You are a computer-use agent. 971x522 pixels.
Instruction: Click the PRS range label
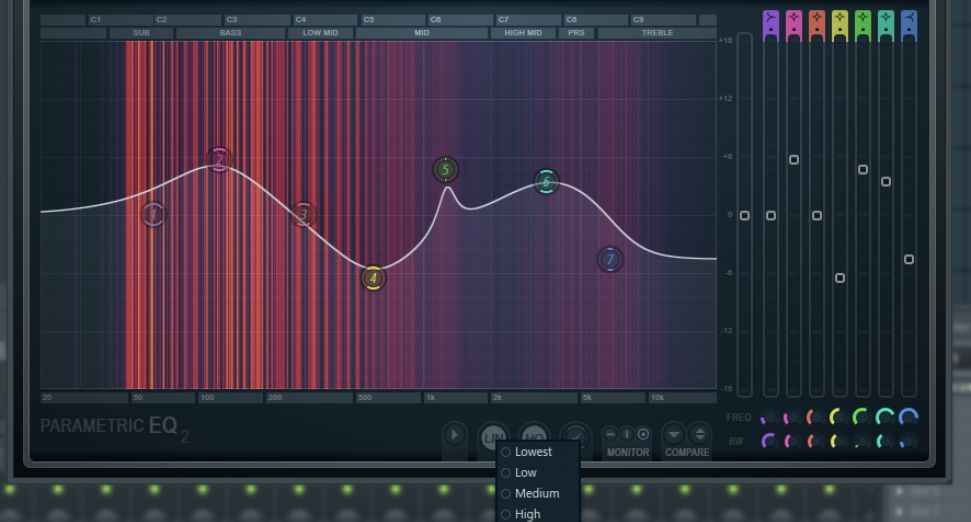pos(576,33)
